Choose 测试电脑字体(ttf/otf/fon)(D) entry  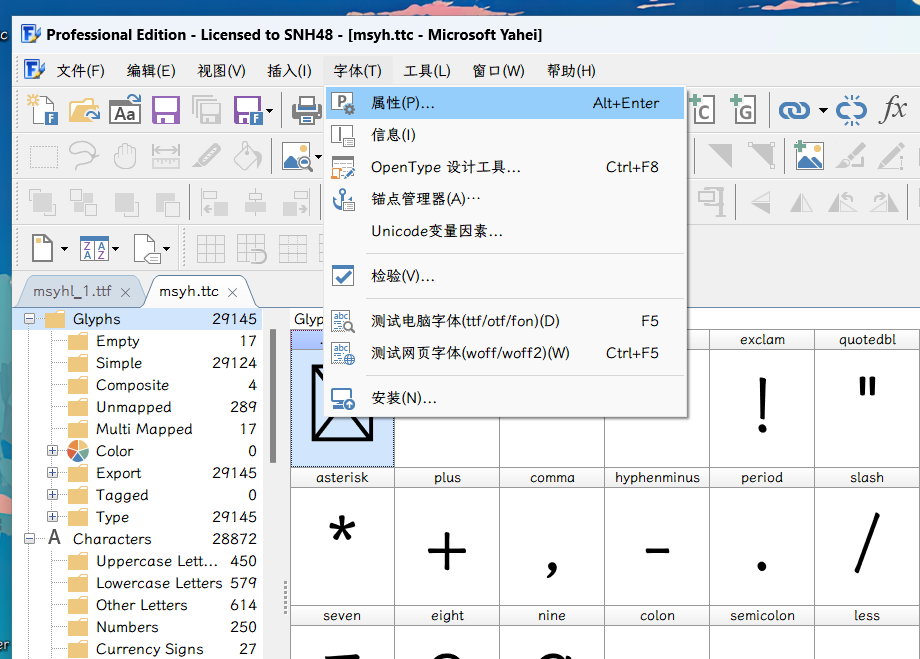click(x=505, y=321)
